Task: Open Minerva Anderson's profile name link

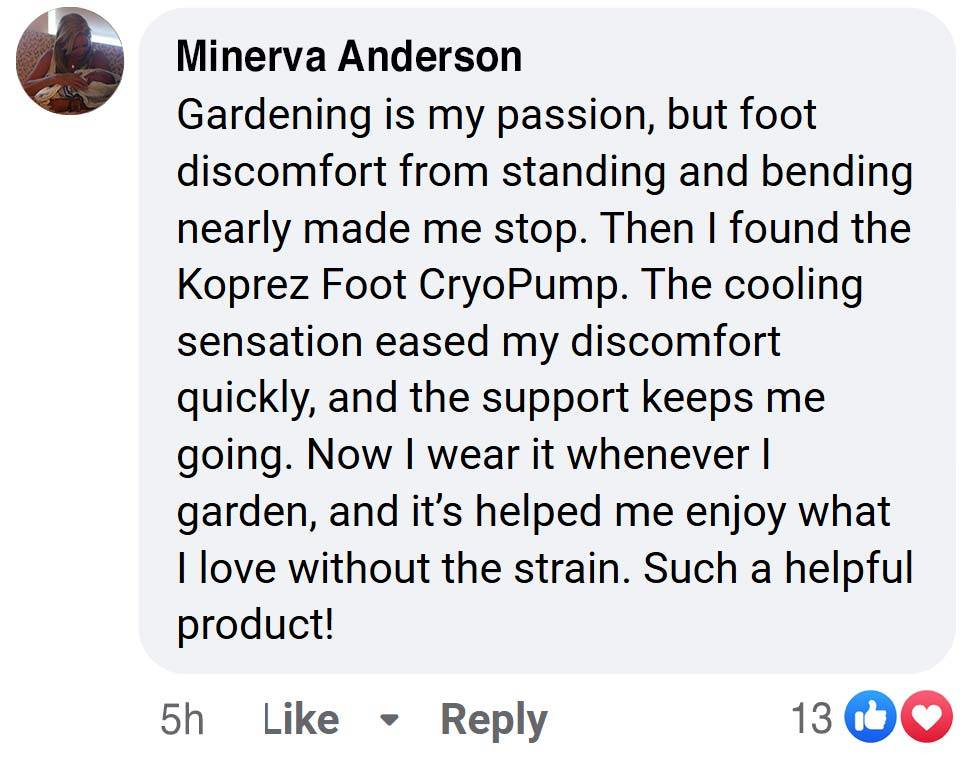Action: pos(349,57)
